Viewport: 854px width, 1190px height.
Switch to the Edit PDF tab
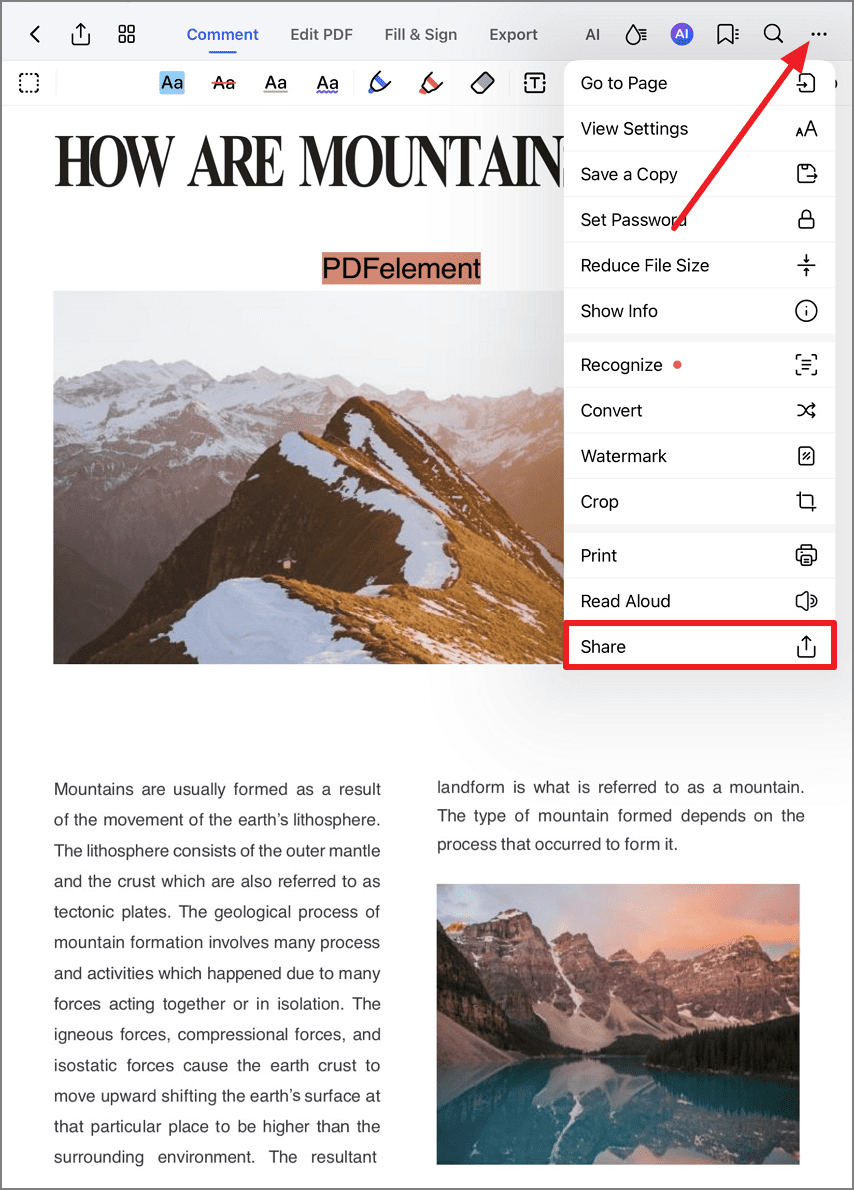(x=321, y=34)
